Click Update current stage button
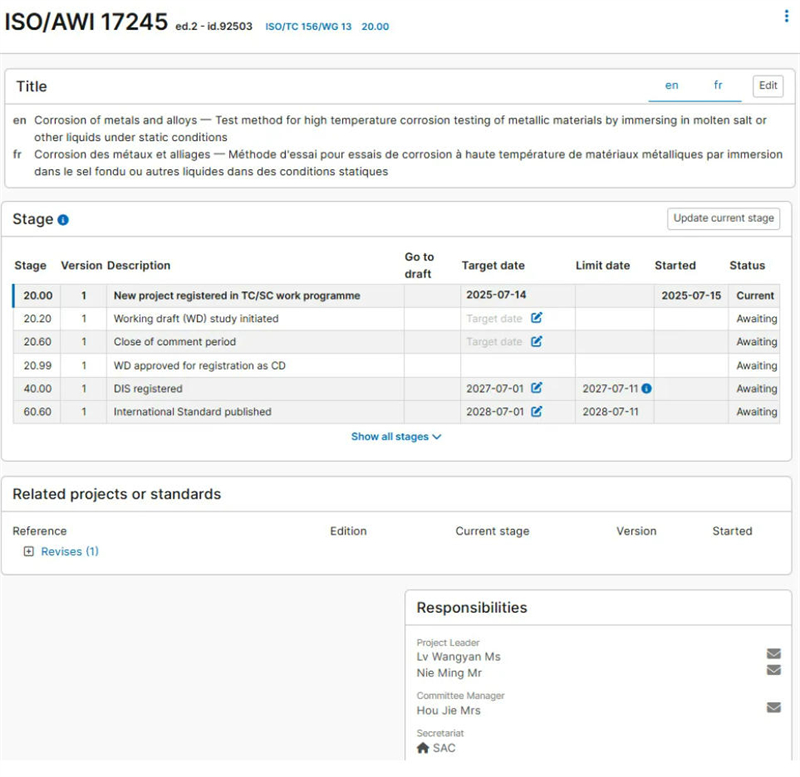The width and height of the screenshot is (800, 777). tap(723, 218)
